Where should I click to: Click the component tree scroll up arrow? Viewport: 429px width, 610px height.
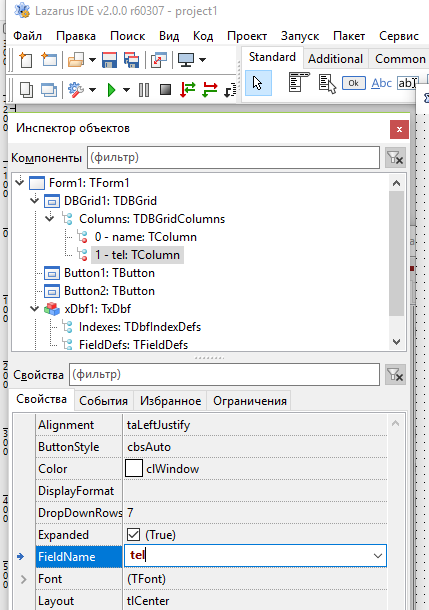396,183
